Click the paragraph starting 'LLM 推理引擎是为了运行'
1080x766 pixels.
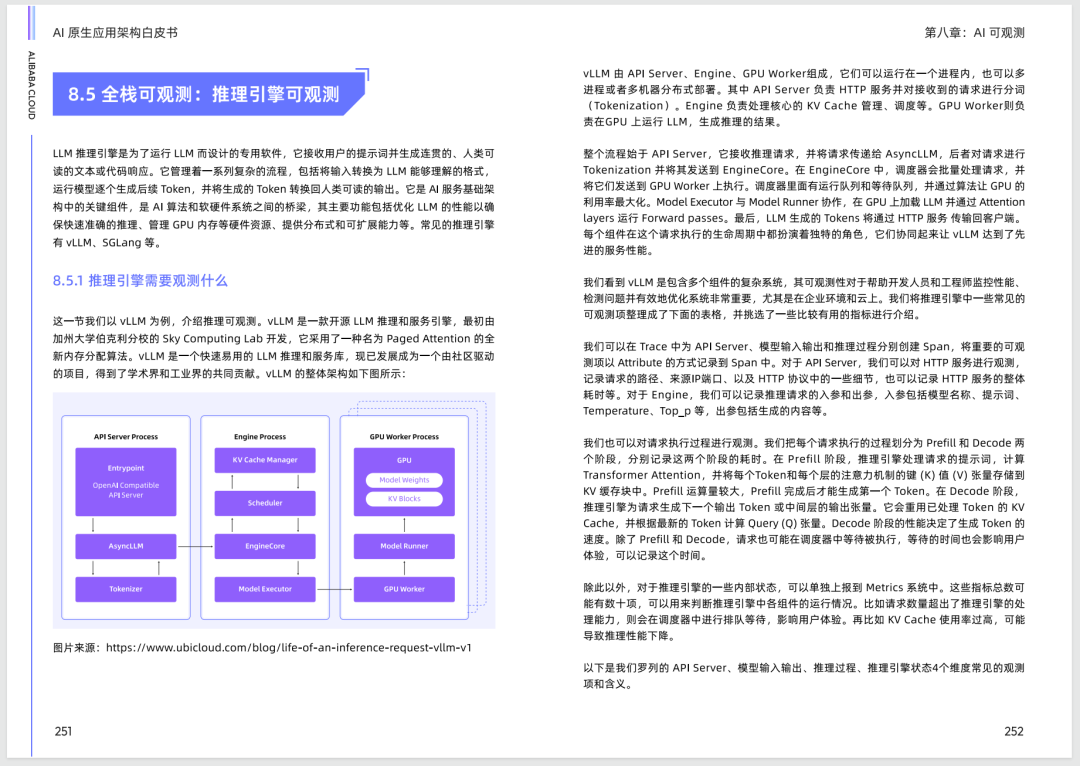click(x=273, y=198)
